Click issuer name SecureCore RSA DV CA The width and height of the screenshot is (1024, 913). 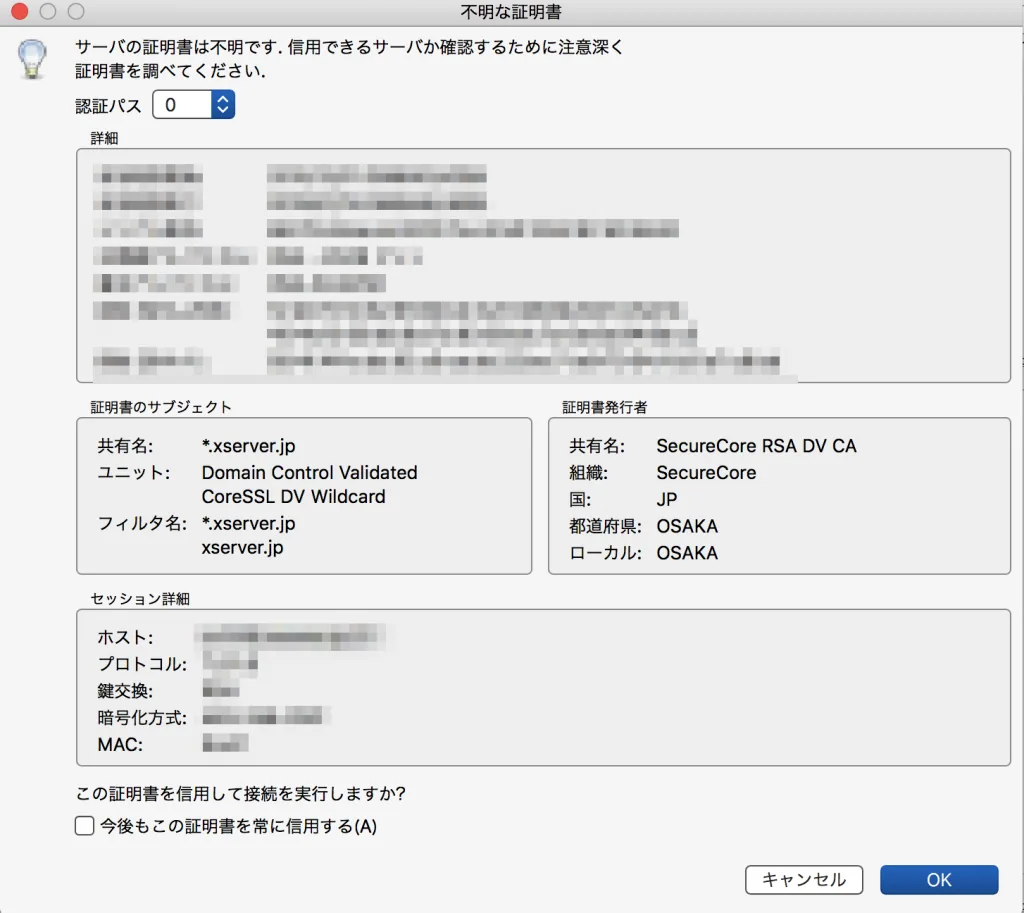pyautogui.click(x=756, y=446)
